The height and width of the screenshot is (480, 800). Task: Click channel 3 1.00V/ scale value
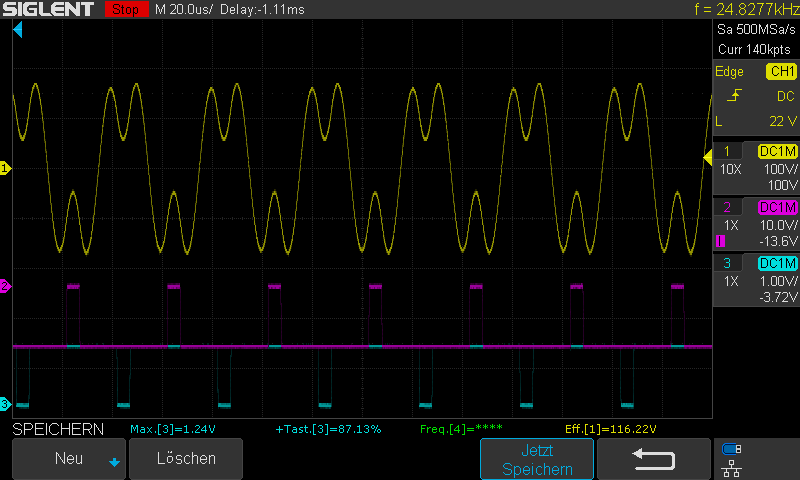click(x=779, y=282)
